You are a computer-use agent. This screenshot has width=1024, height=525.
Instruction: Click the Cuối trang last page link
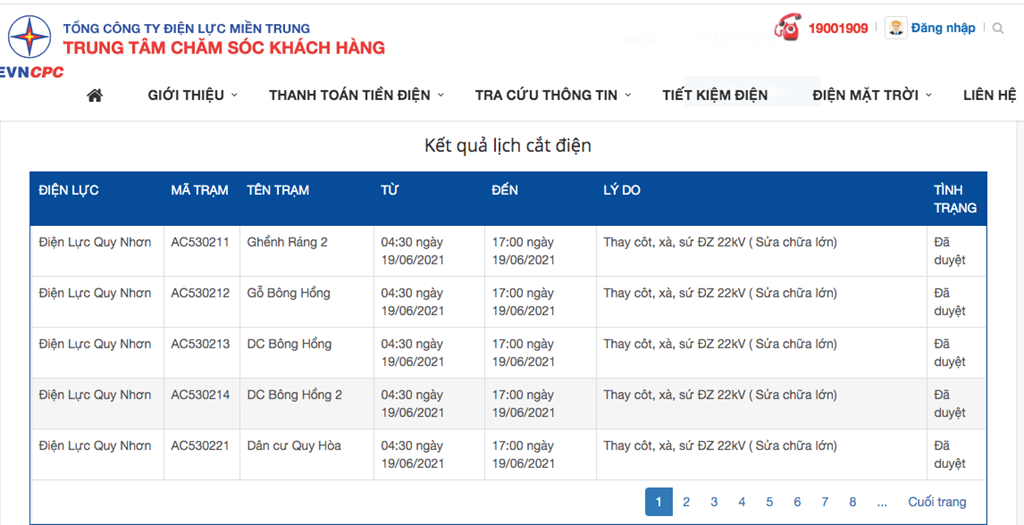[x=936, y=501]
